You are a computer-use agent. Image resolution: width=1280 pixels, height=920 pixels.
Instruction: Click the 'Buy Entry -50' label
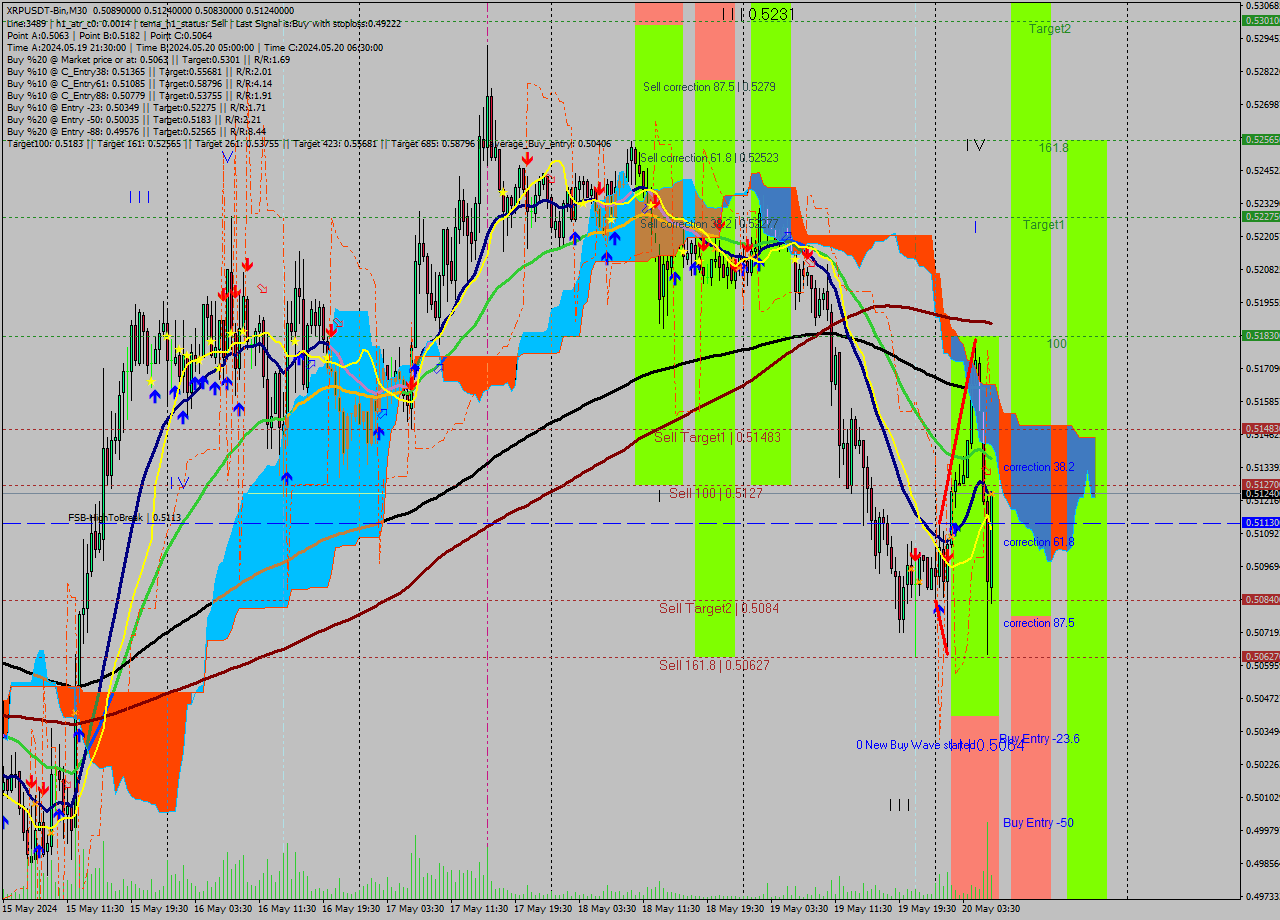[x=1038, y=823]
